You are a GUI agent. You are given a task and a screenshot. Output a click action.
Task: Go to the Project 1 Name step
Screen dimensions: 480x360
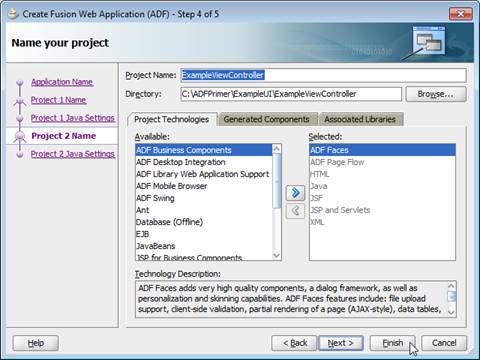coord(58,100)
